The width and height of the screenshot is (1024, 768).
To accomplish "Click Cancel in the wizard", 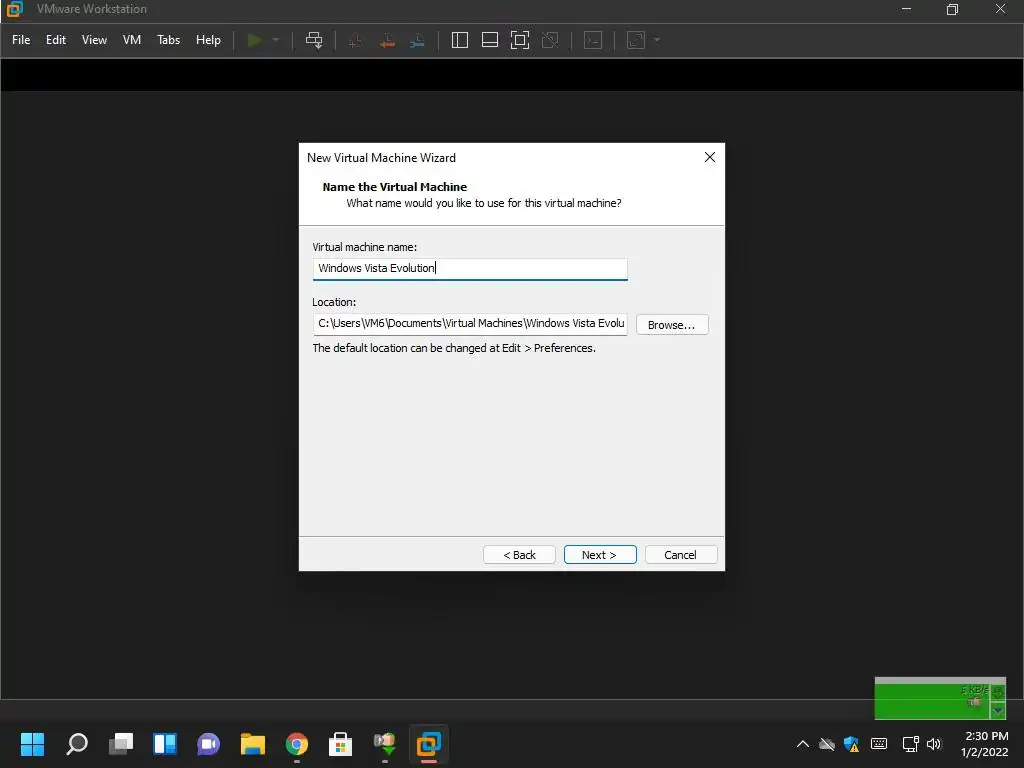I will [680, 554].
